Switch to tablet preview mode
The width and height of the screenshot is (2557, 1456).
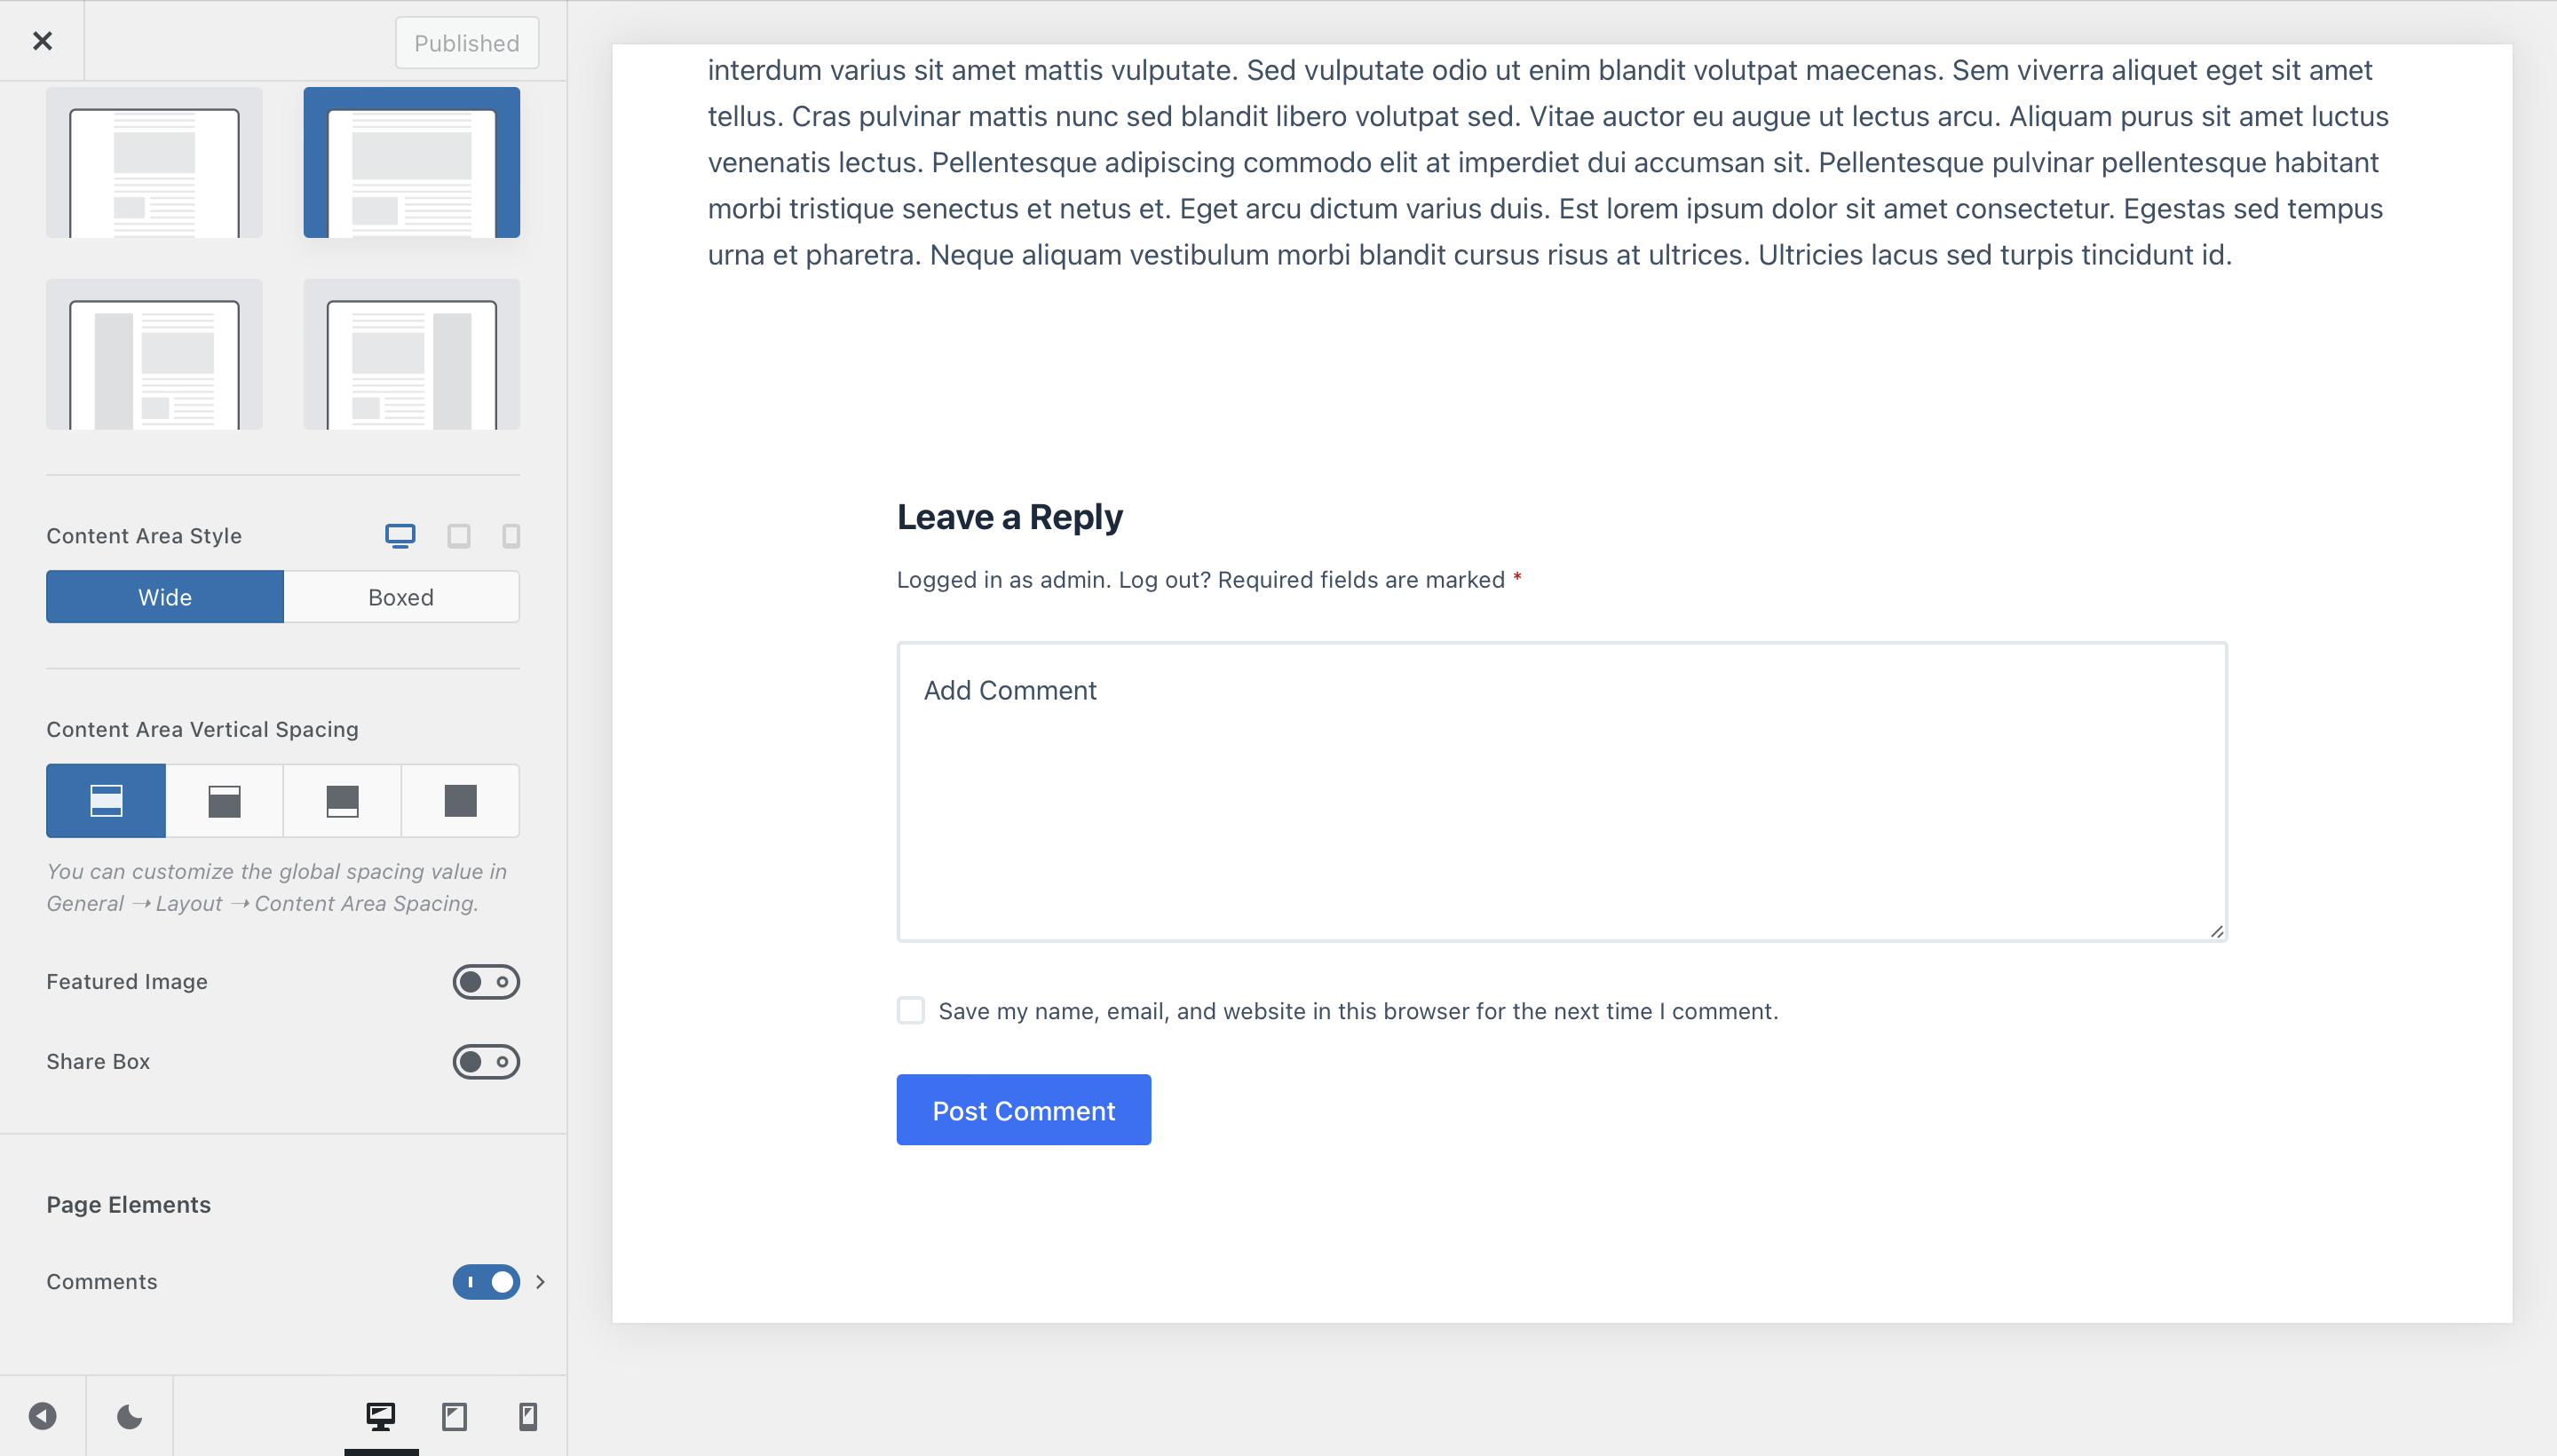(x=456, y=1416)
